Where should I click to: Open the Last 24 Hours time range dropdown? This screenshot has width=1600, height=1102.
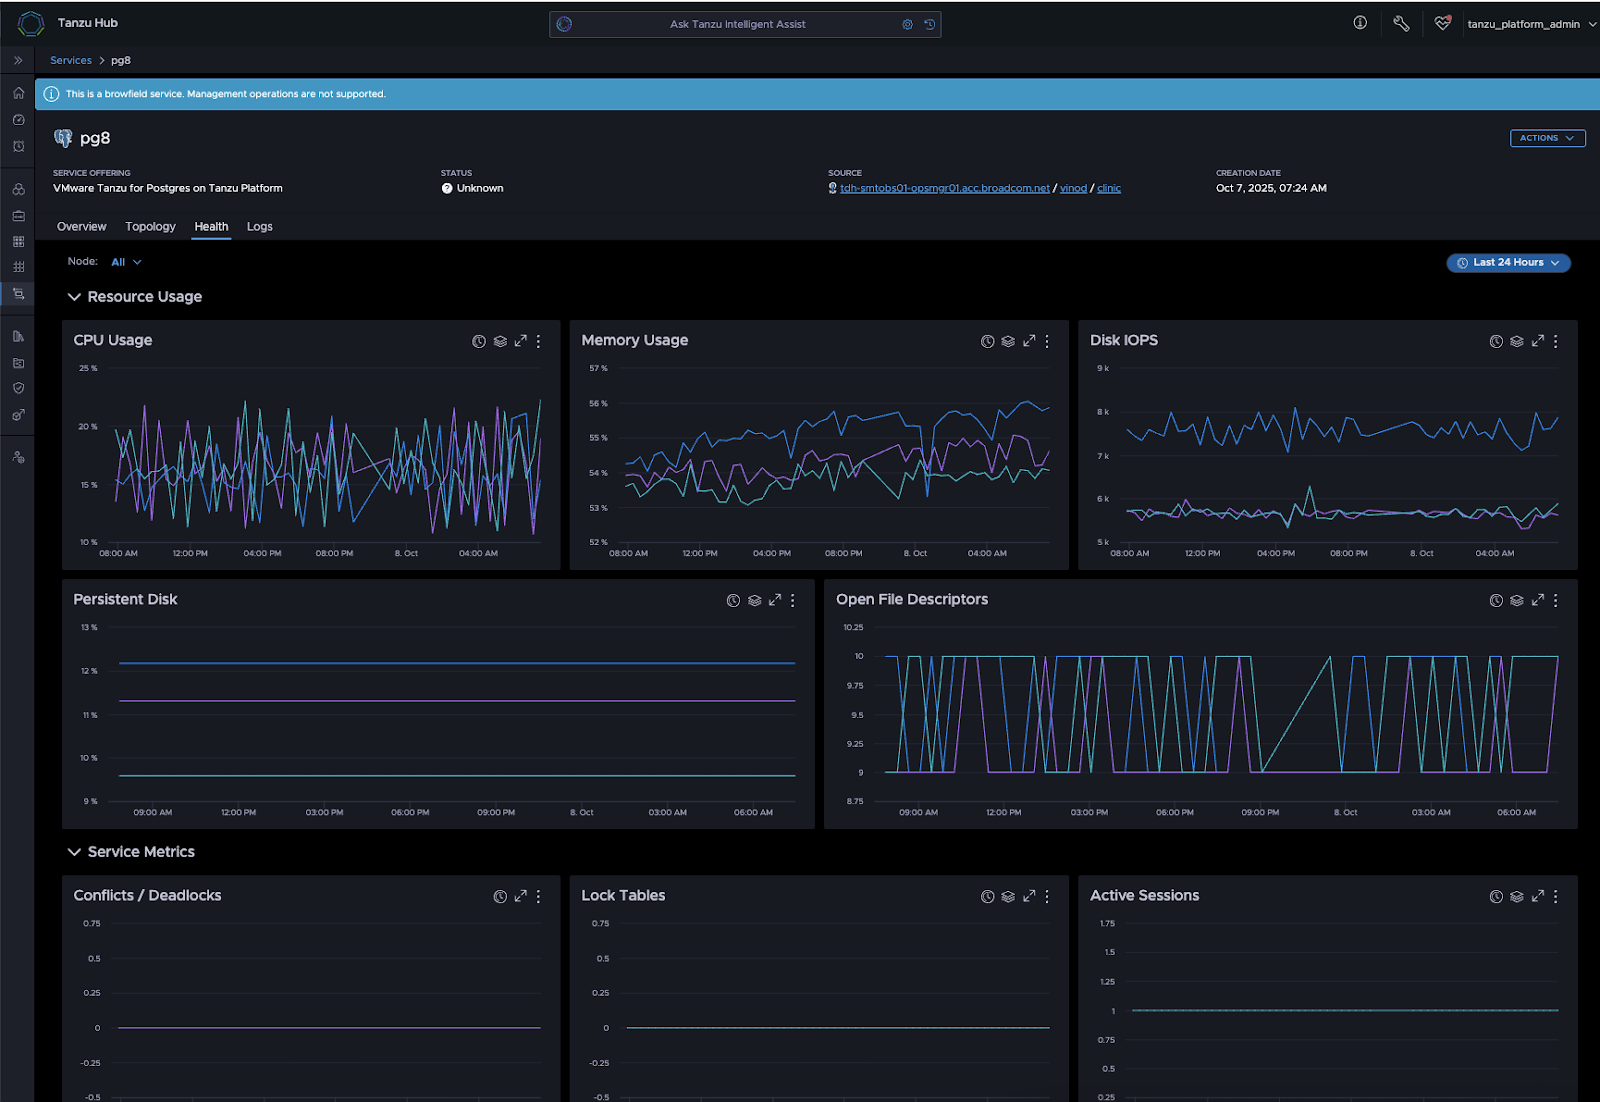point(1508,263)
